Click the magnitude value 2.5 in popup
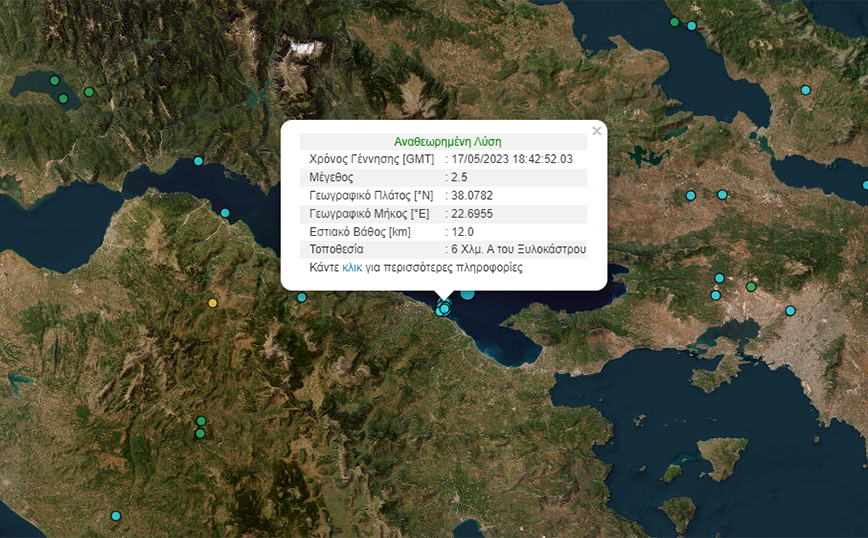Screen dimensions: 868x538 (x=459, y=177)
